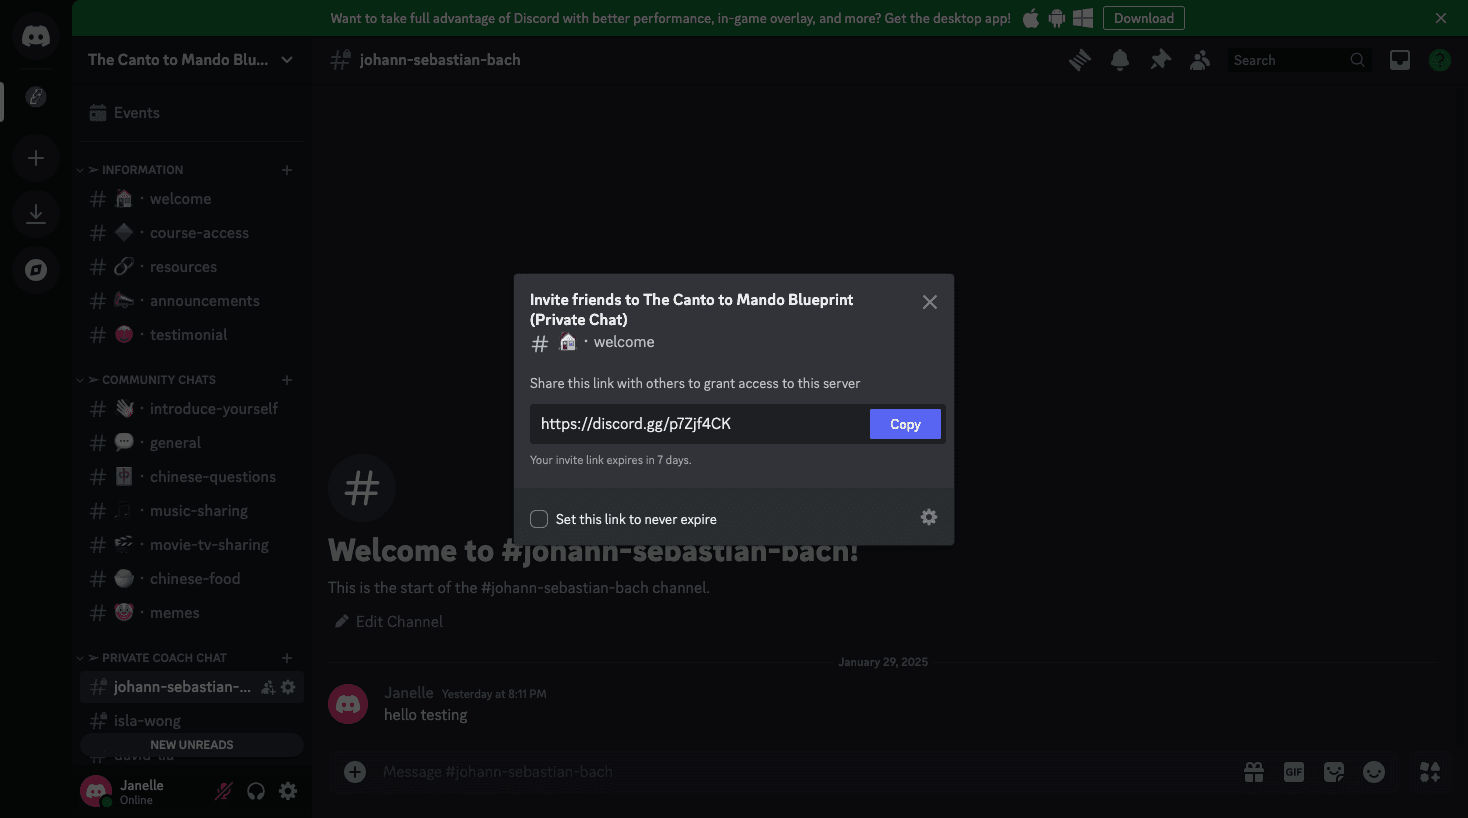Open the welcome channel
Viewport: 1468px width, 818px height.
(x=192, y=199)
